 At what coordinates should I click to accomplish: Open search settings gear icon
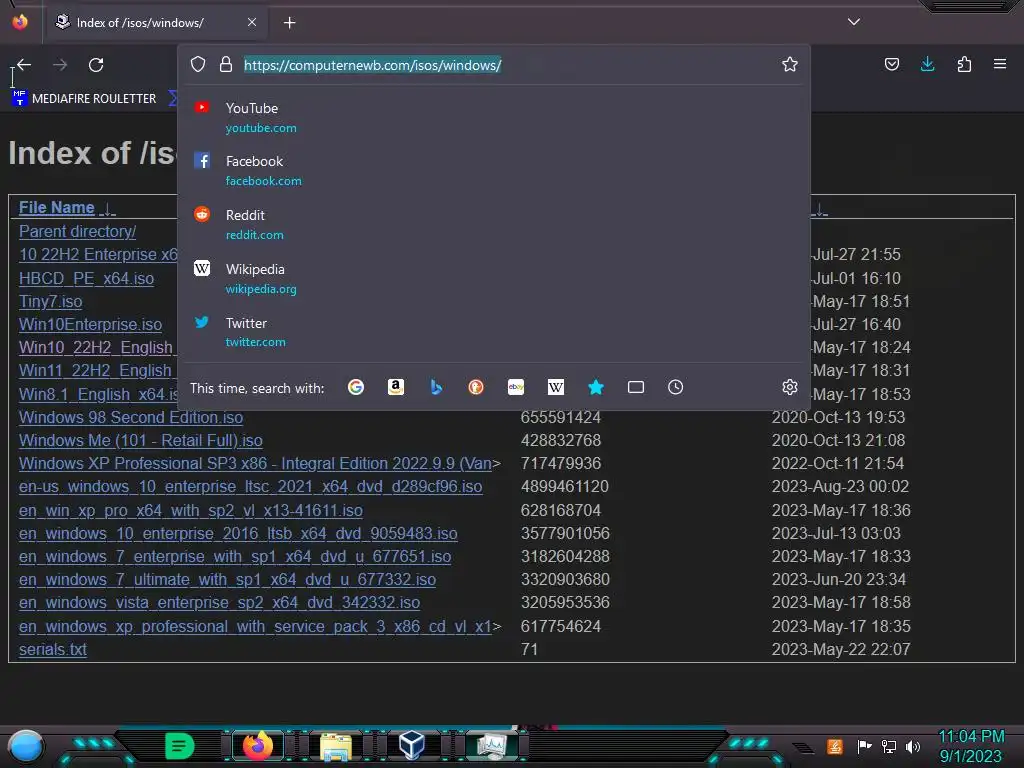790,387
